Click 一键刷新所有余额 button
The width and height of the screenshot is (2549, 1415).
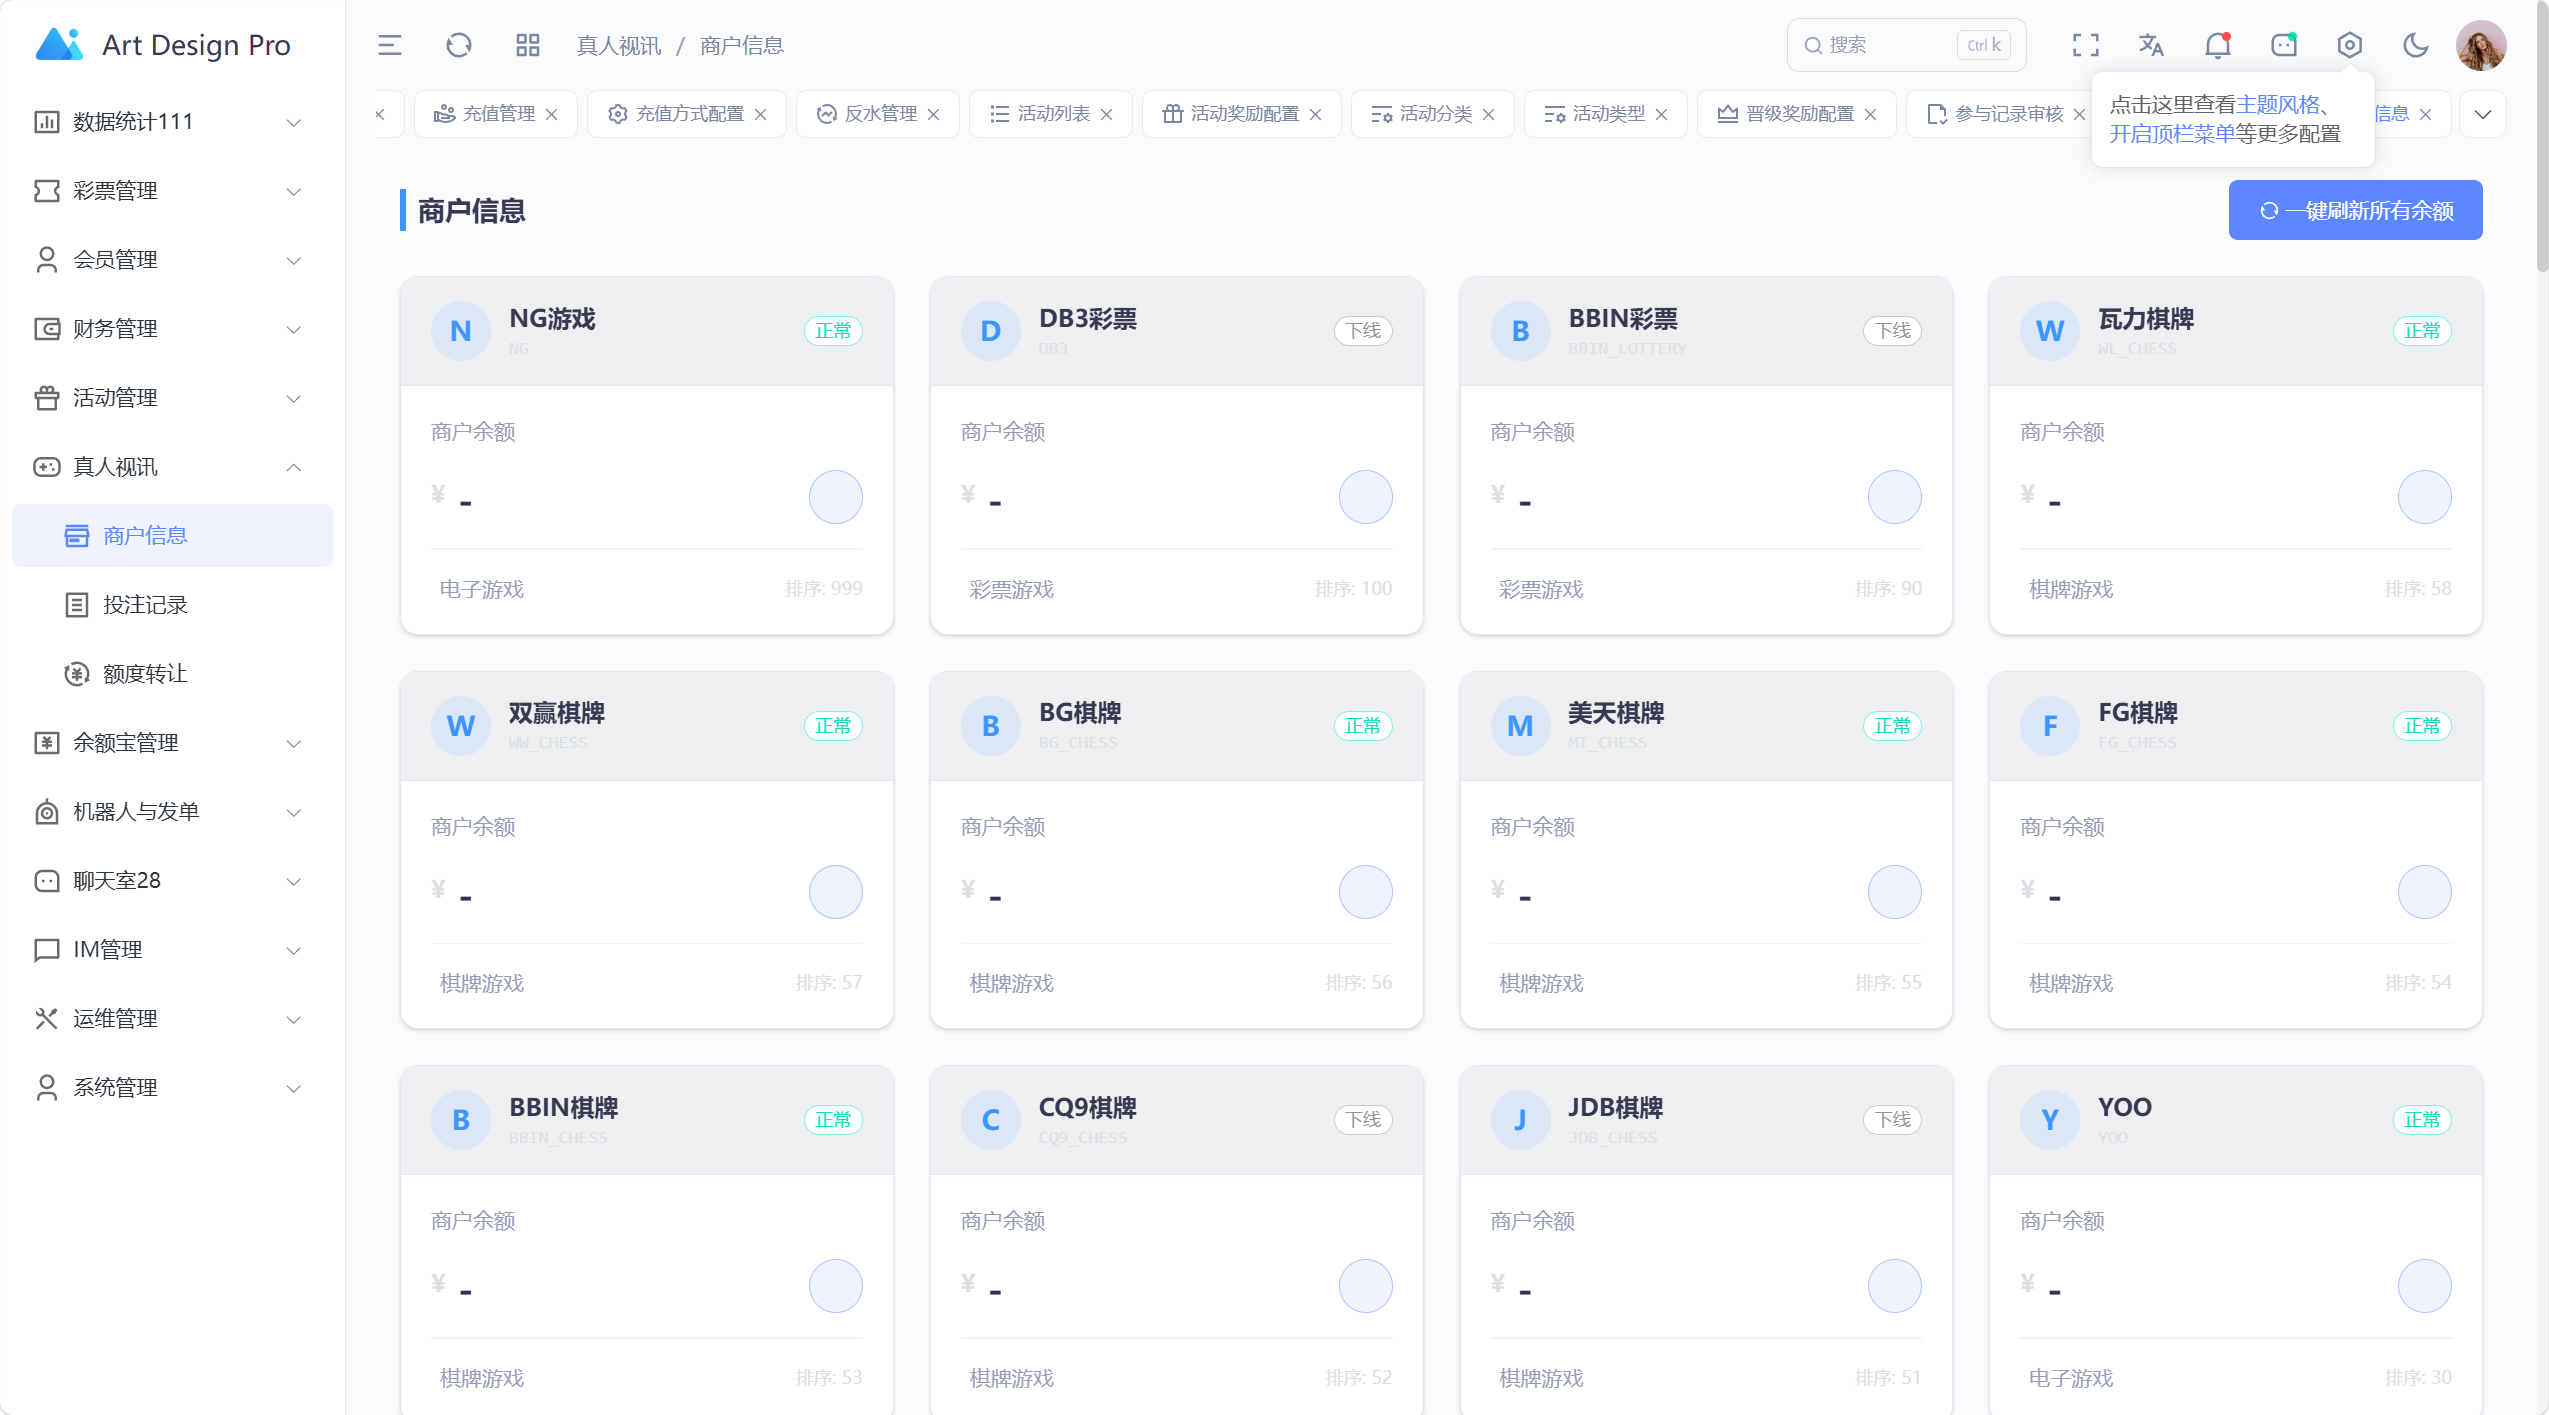[2355, 211]
